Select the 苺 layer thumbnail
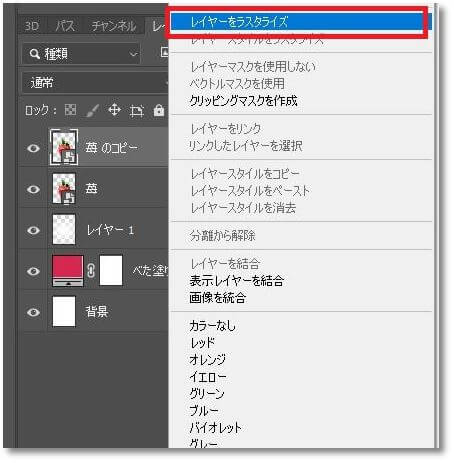Screen dimensions: 454x463 pyautogui.click(x=64, y=189)
